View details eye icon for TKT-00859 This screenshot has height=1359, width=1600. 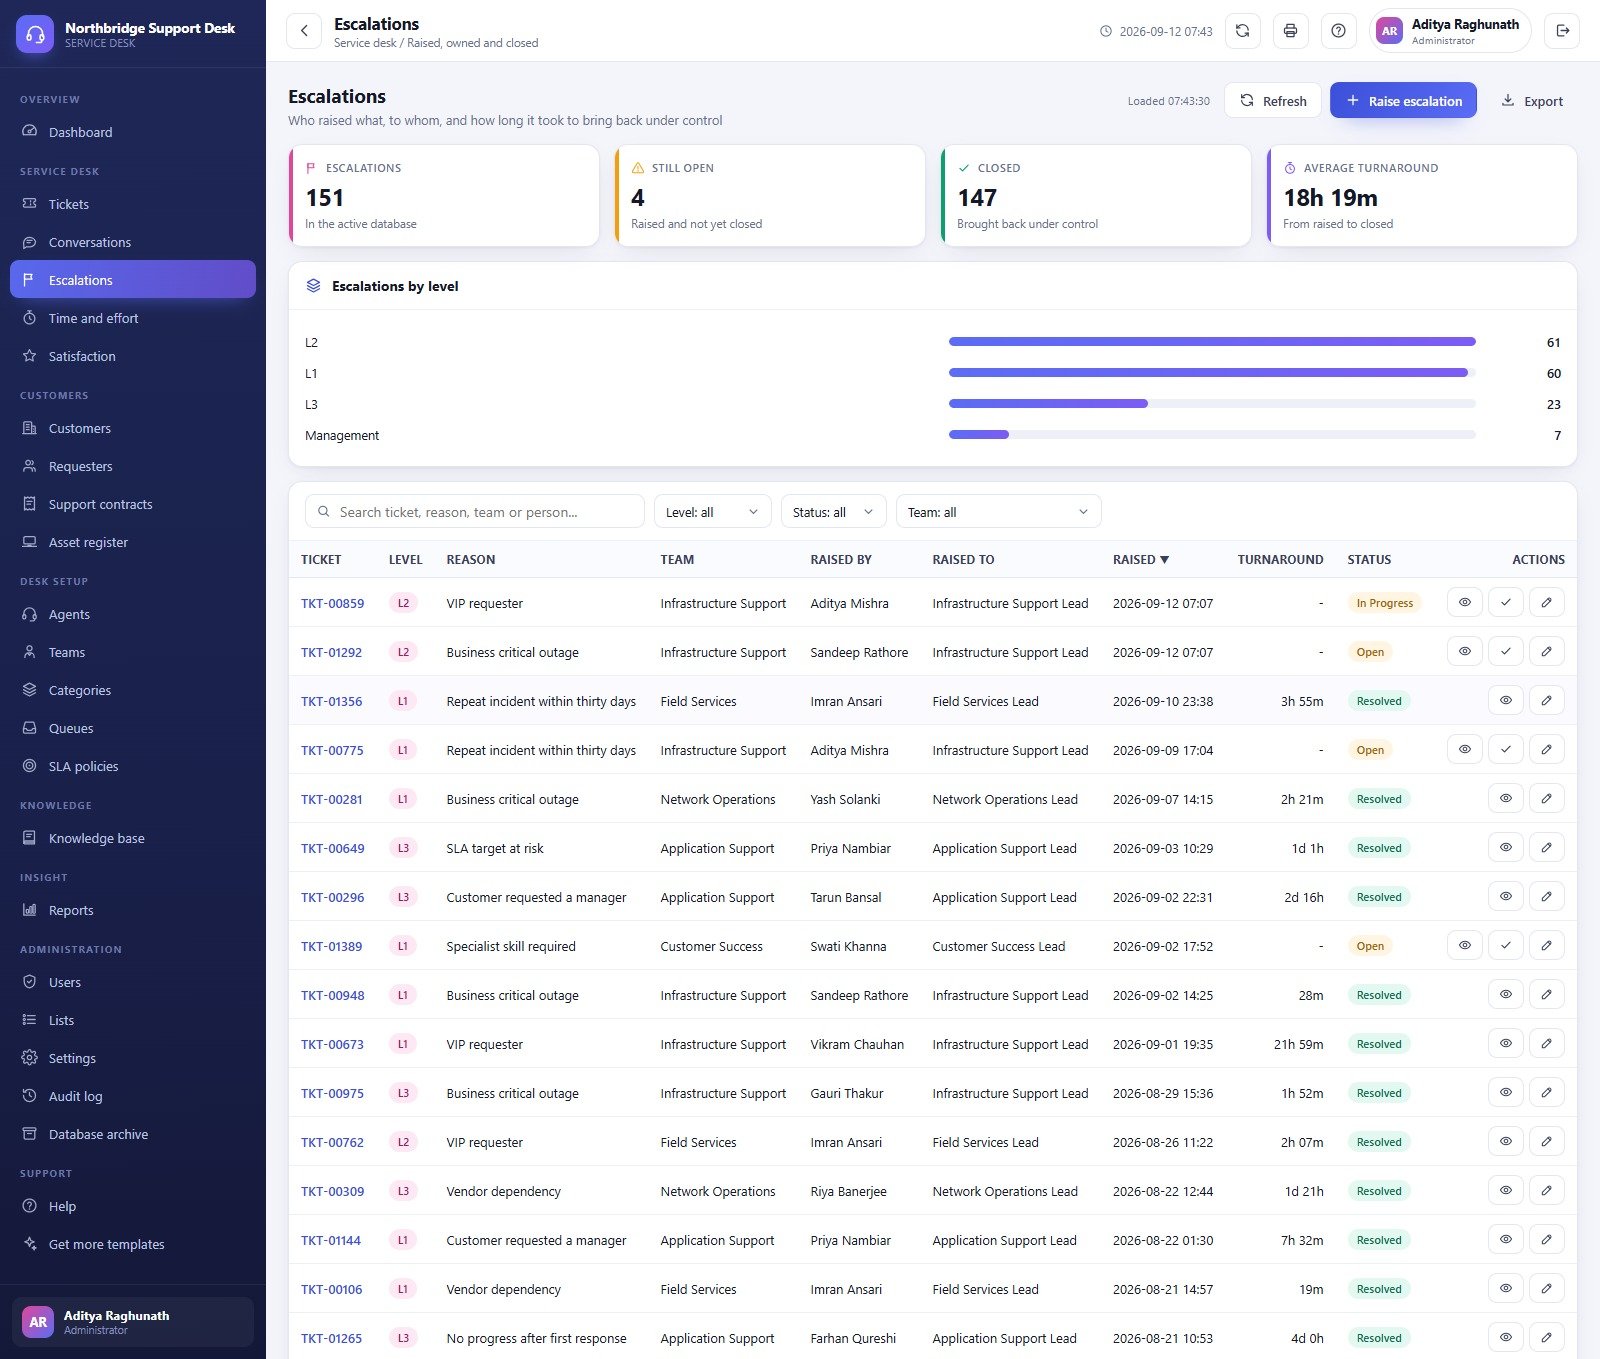click(1464, 603)
